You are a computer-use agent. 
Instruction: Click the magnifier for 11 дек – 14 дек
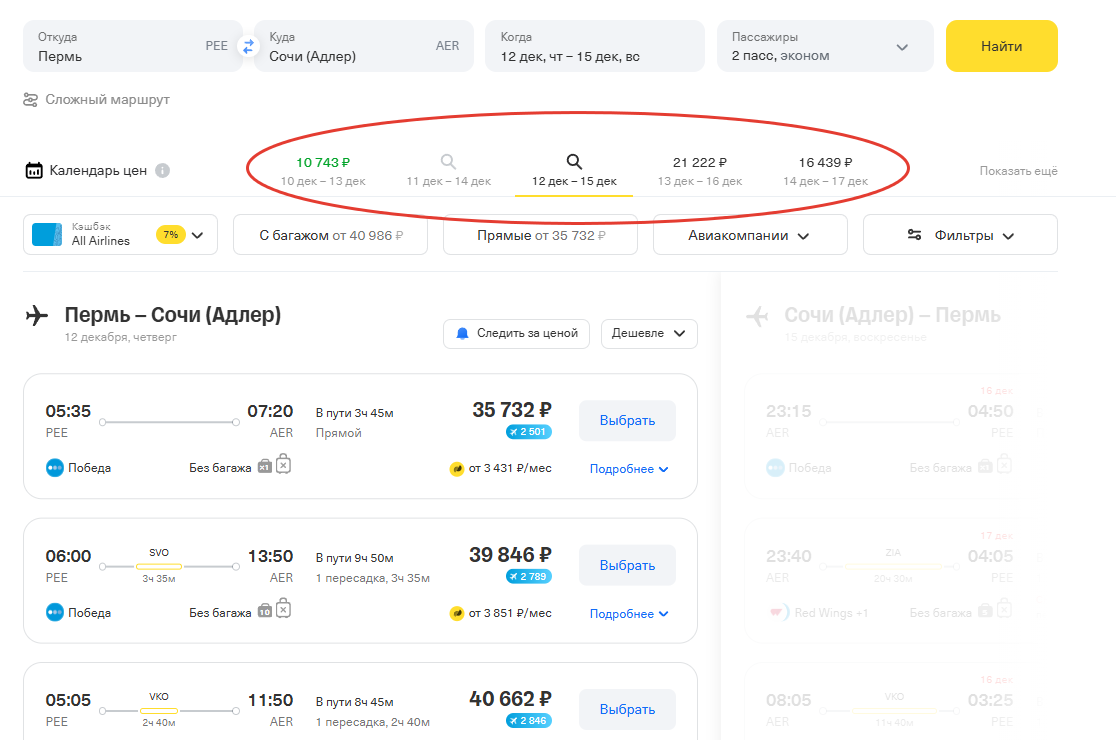point(448,161)
